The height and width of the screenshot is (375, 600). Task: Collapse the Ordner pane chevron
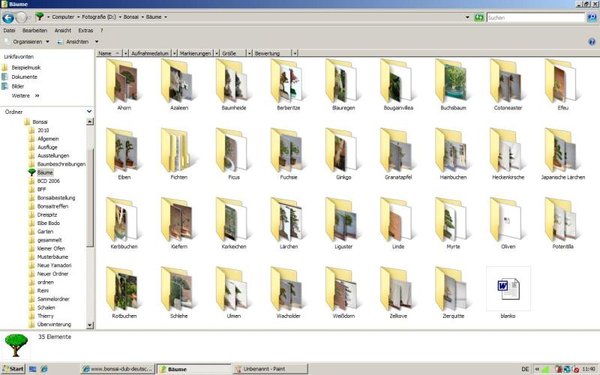pyautogui.click(x=89, y=112)
